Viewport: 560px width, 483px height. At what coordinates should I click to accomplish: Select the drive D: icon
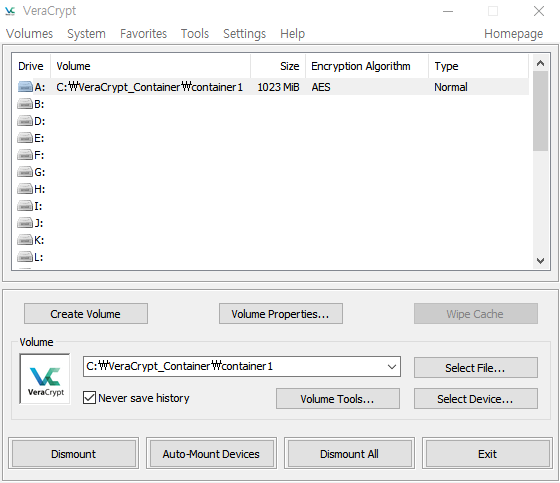click(25, 121)
